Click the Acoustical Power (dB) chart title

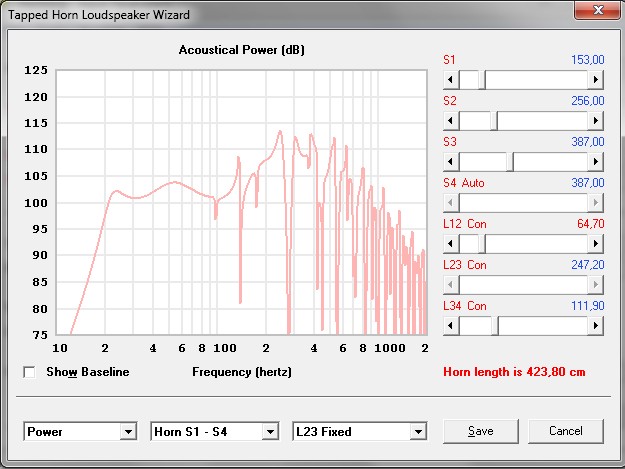[242, 50]
